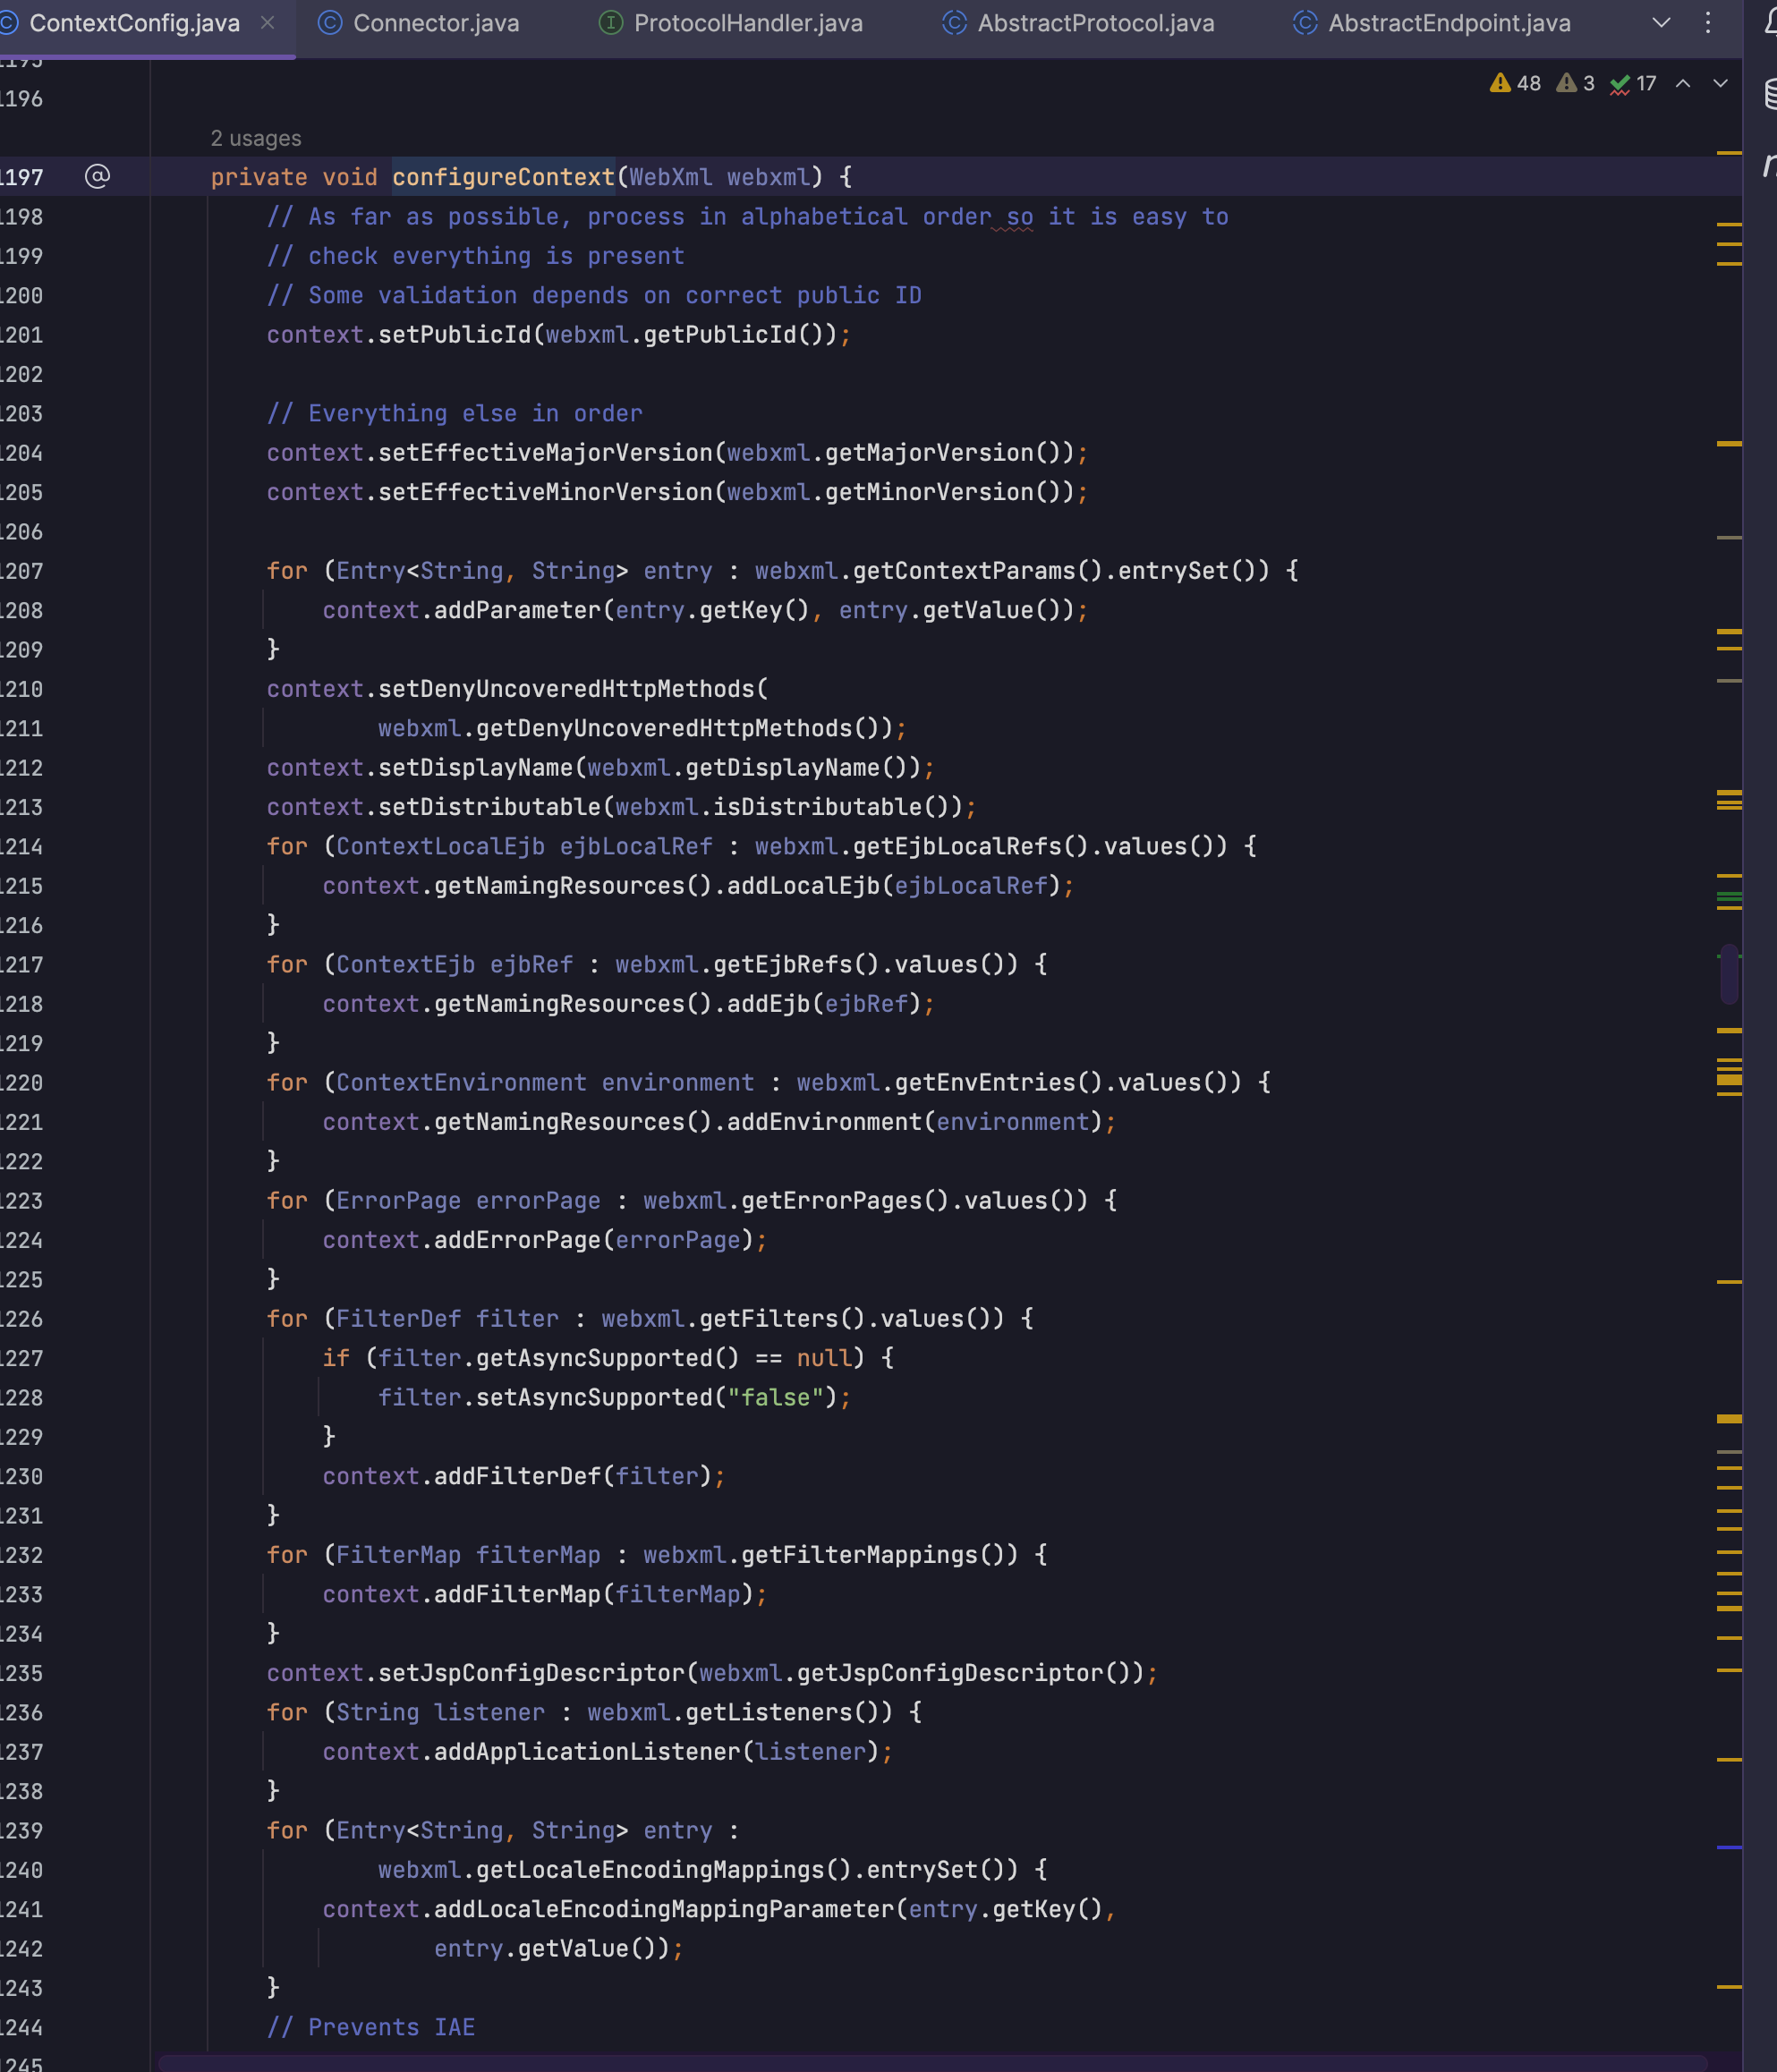
Task: Click the blue marker in error stripe
Action: coord(1729,1847)
